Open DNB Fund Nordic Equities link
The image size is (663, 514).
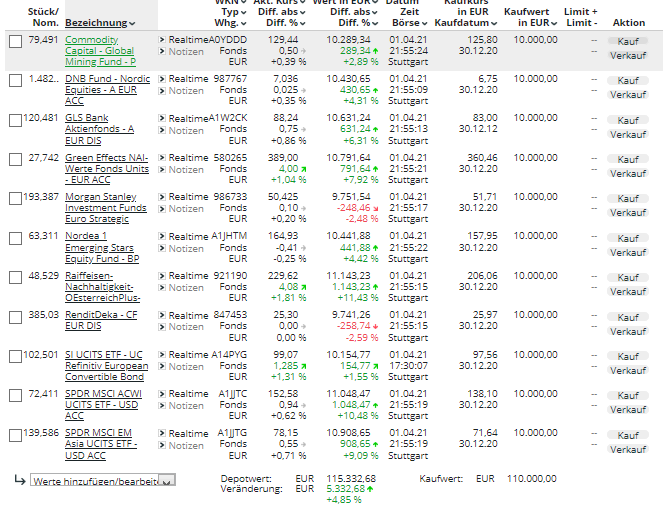coord(107,90)
